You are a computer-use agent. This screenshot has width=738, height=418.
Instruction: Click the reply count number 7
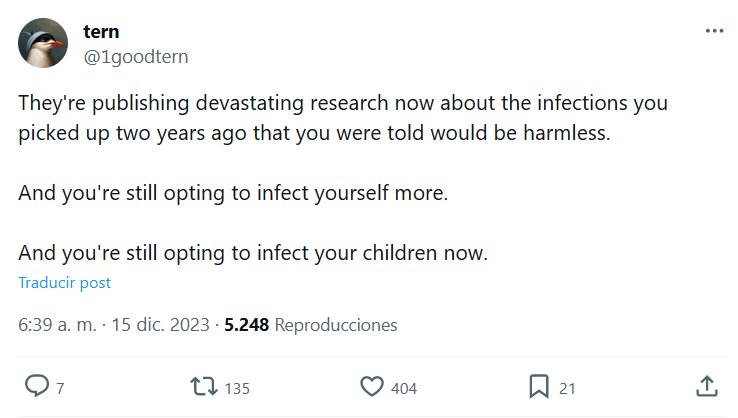(x=60, y=388)
